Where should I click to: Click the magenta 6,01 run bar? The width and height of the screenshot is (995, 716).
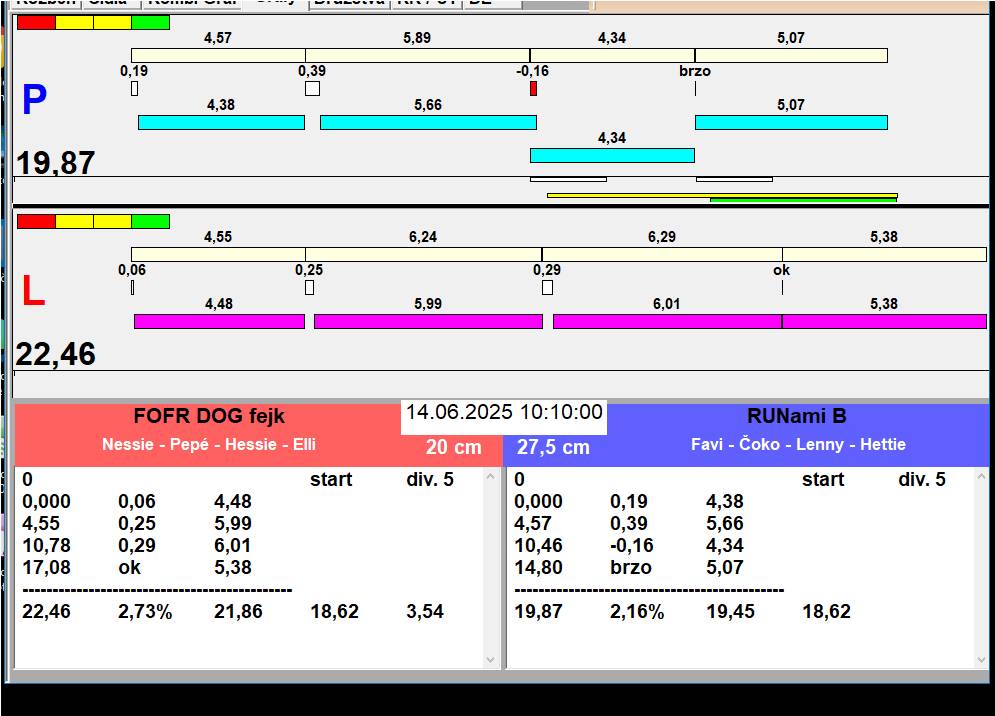668,321
